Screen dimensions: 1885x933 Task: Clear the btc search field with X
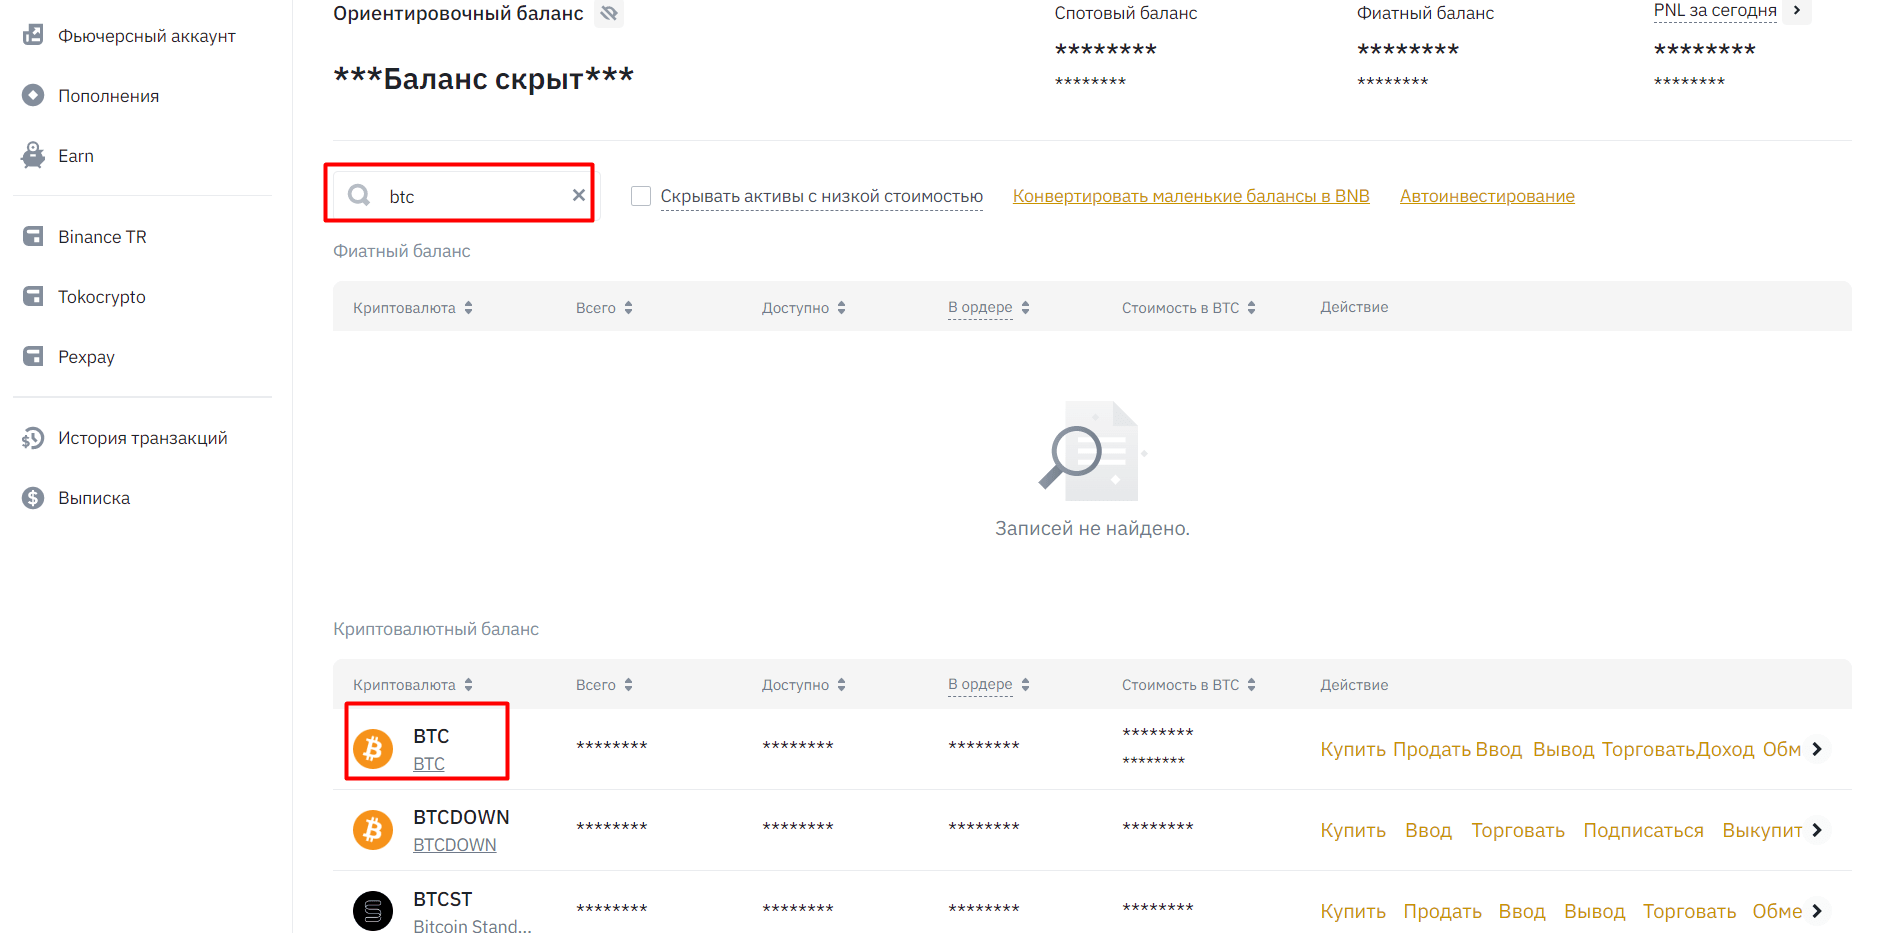(578, 195)
